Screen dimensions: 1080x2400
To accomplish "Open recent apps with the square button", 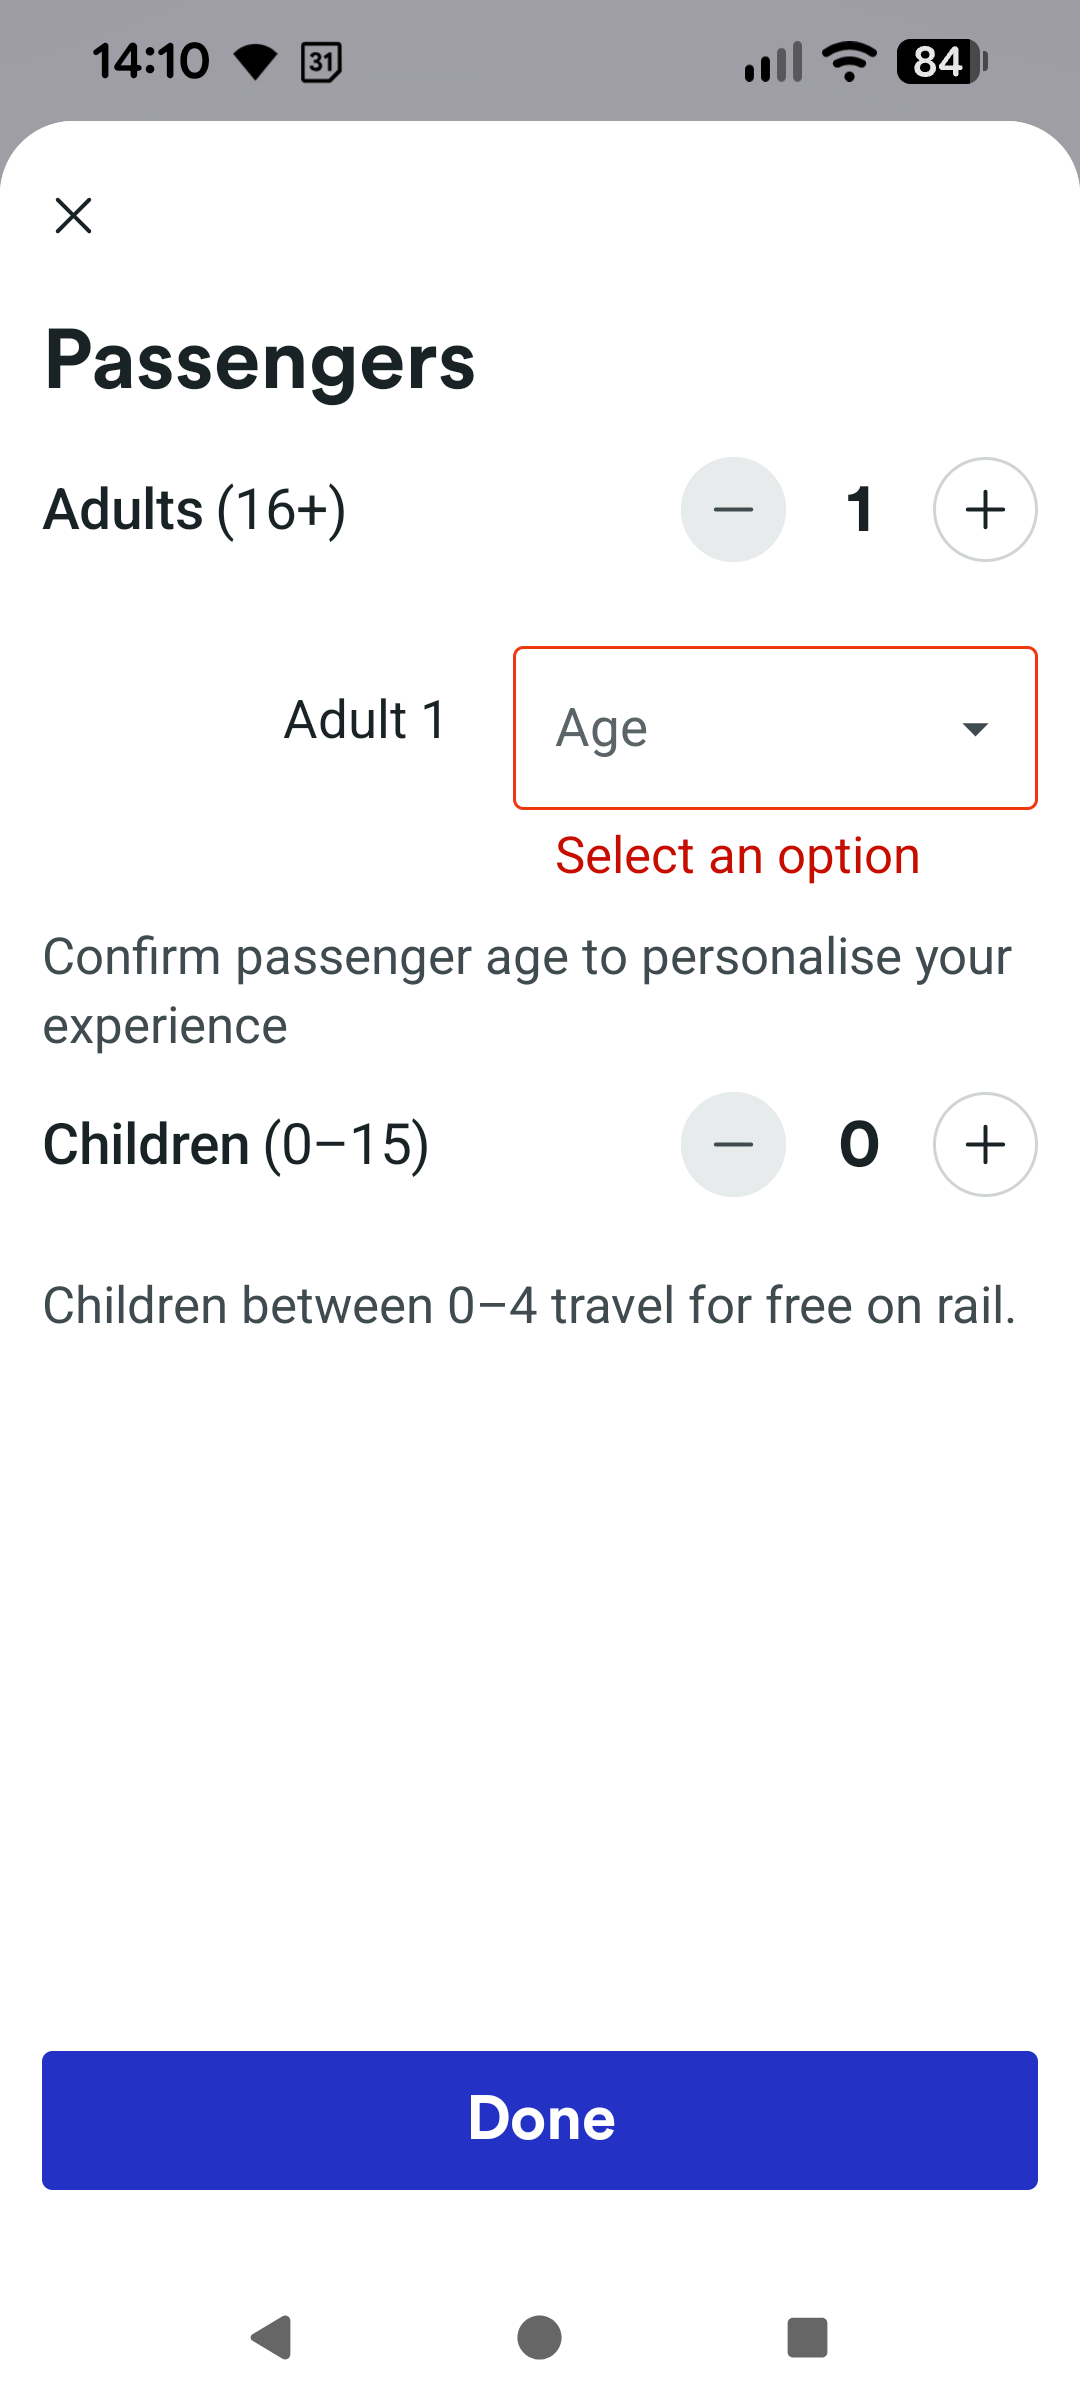I will (x=807, y=2338).
